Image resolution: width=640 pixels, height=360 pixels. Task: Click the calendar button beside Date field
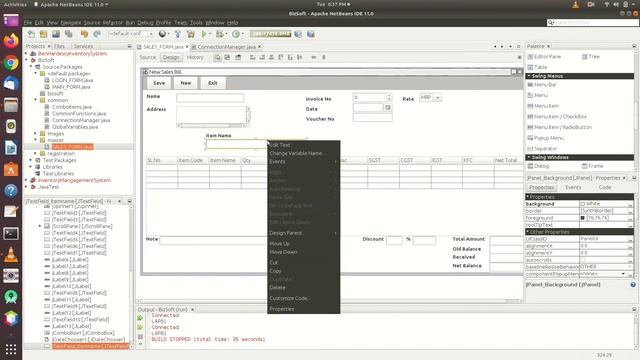[388, 108]
